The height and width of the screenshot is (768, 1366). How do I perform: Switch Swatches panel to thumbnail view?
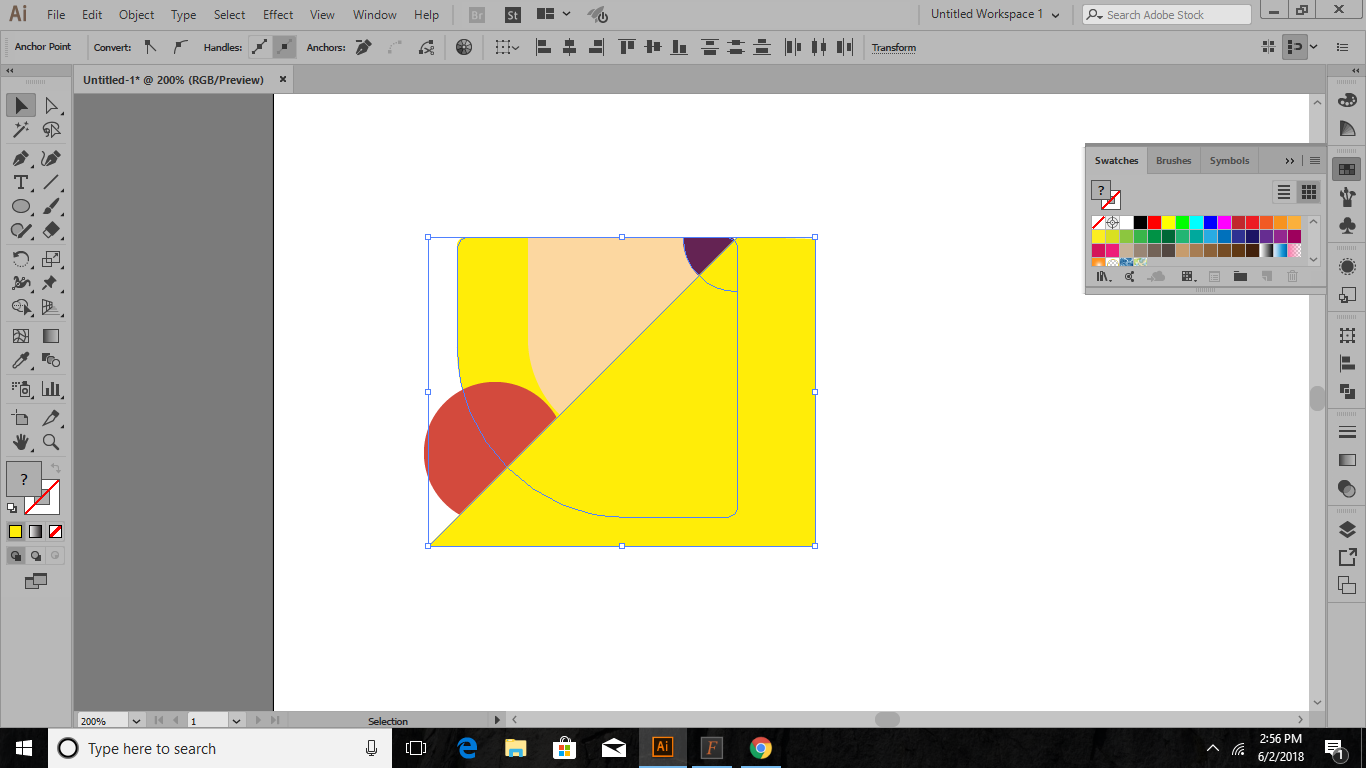(x=1308, y=192)
